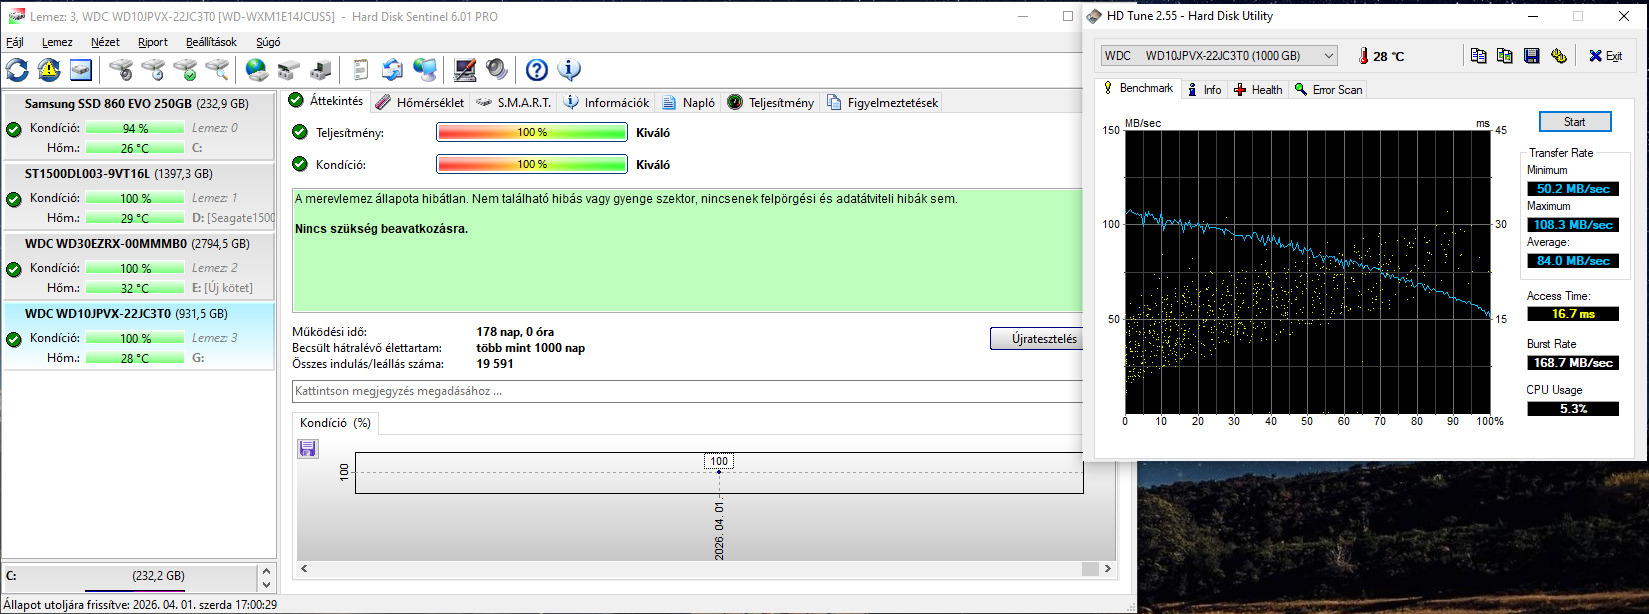This screenshot has height=614, width=1649.
Task: Open the Lemez menu
Action: 57,42
